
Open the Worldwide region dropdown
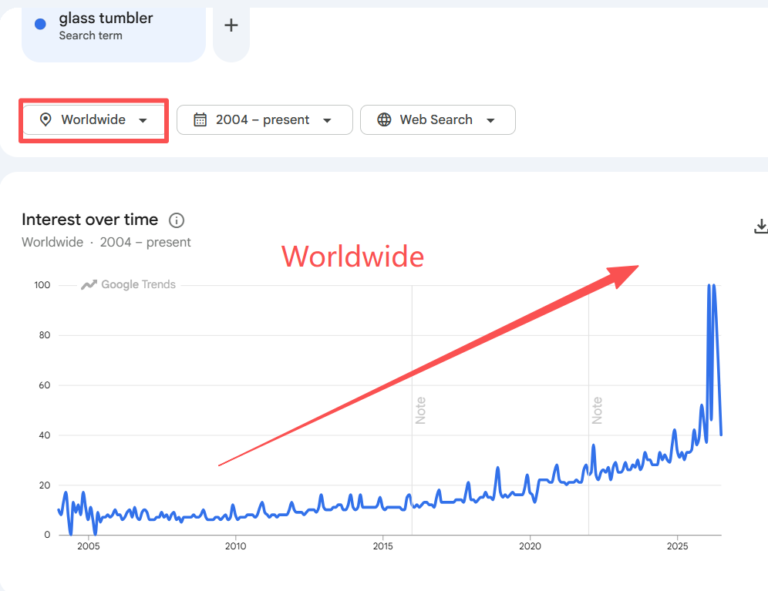[x=94, y=120]
